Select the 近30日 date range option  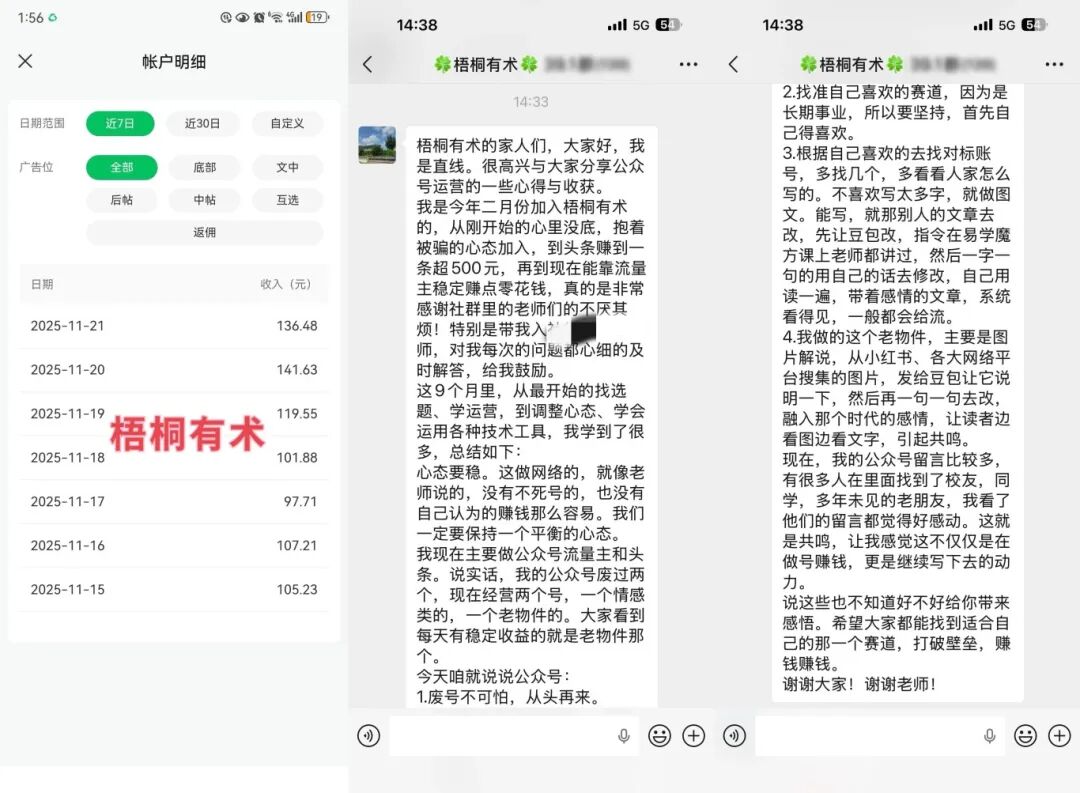203,124
